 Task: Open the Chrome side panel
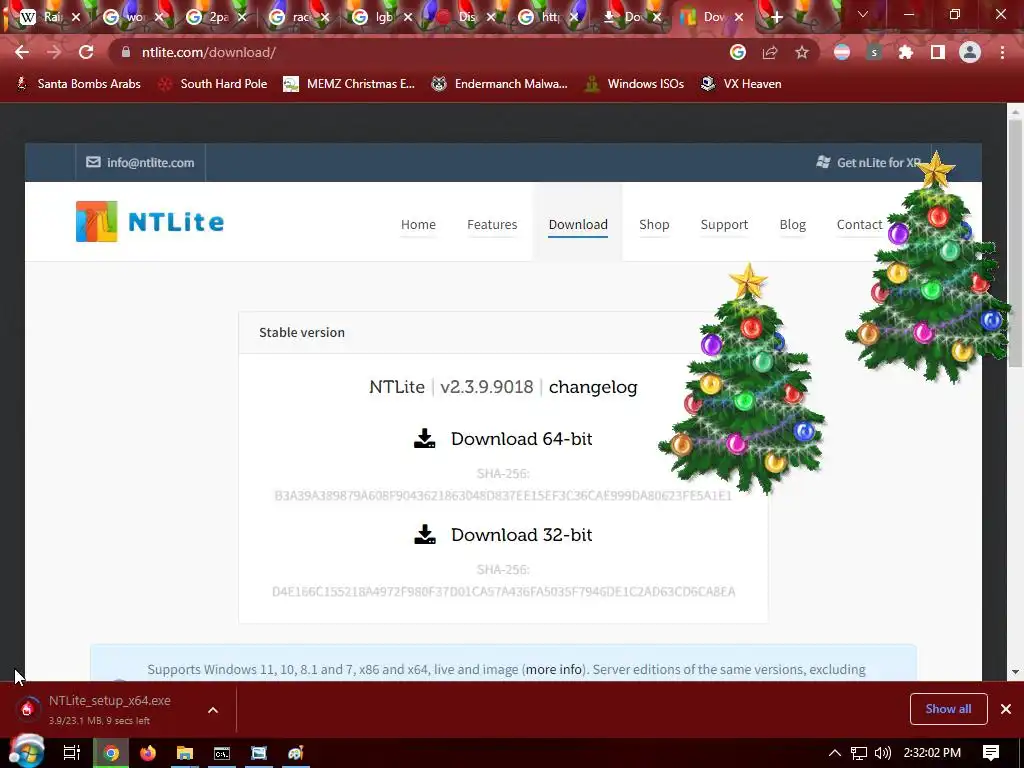[938, 52]
